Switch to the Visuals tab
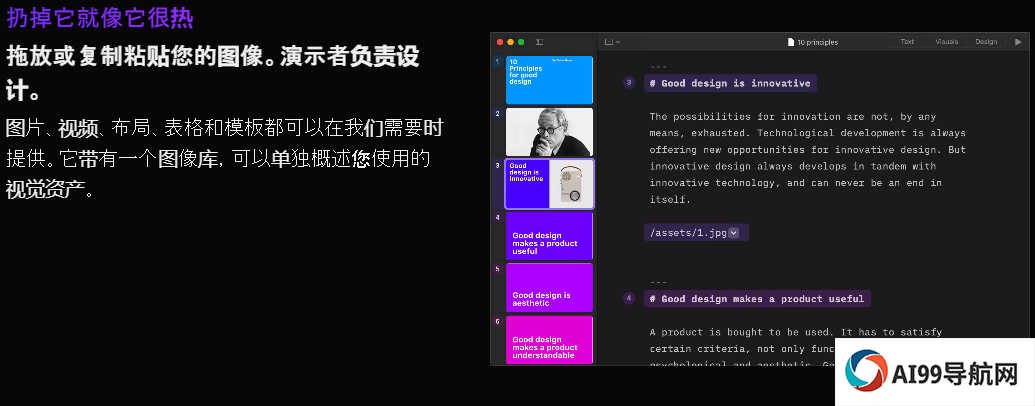This screenshot has width=1035, height=406. tap(947, 42)
